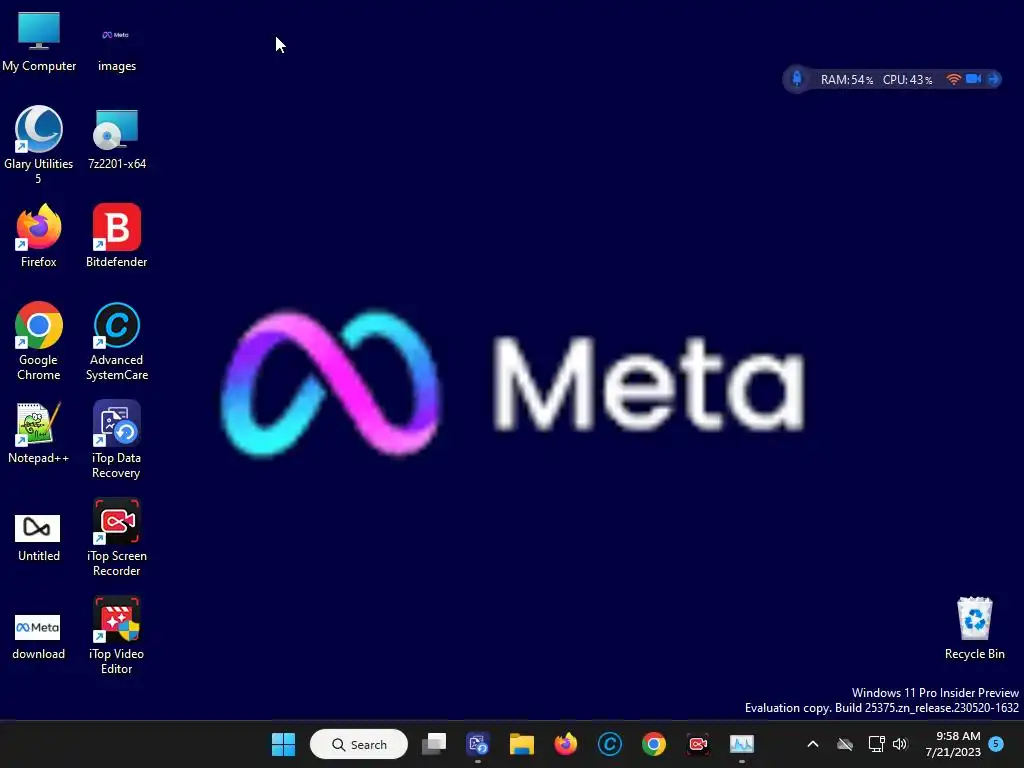Select the Notepad++ desktop shortcut

(39, 432)
